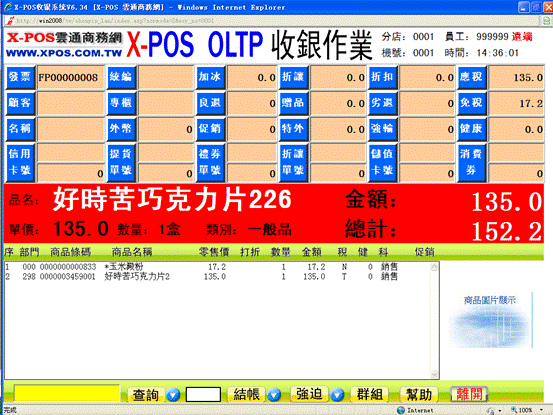Click the 消費券 voucher button
This screenshot has width=553, height=415.
click(472, 163)
